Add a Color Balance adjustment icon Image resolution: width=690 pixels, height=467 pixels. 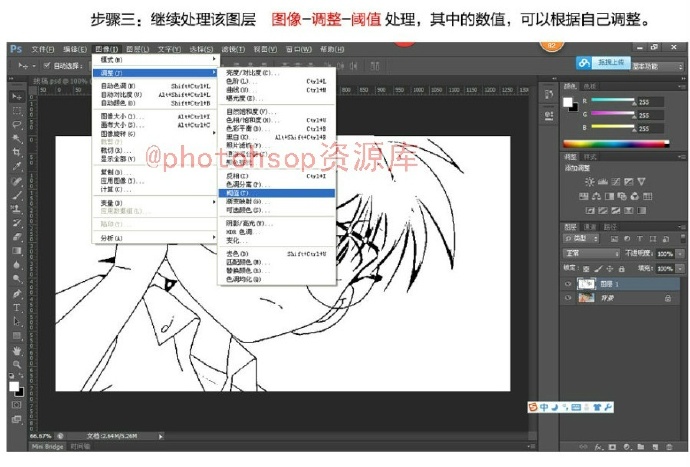(596, 196)
